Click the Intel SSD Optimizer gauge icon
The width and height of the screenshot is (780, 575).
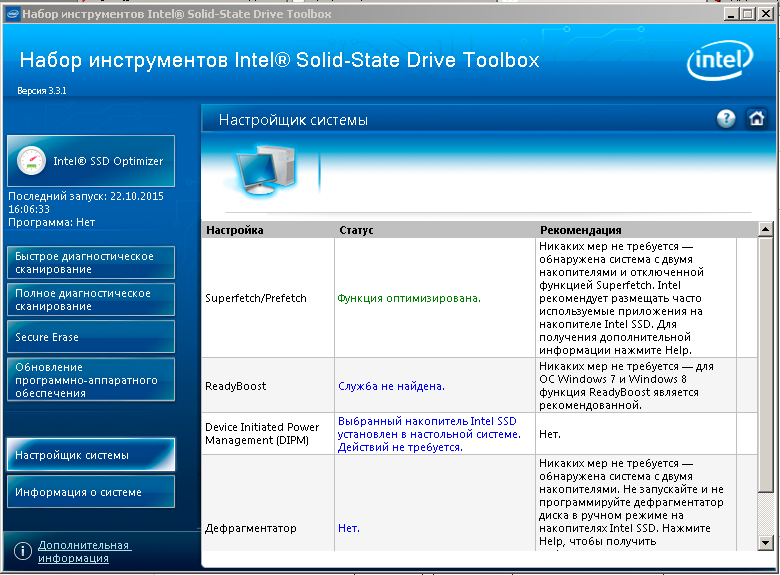pos(31,161)
